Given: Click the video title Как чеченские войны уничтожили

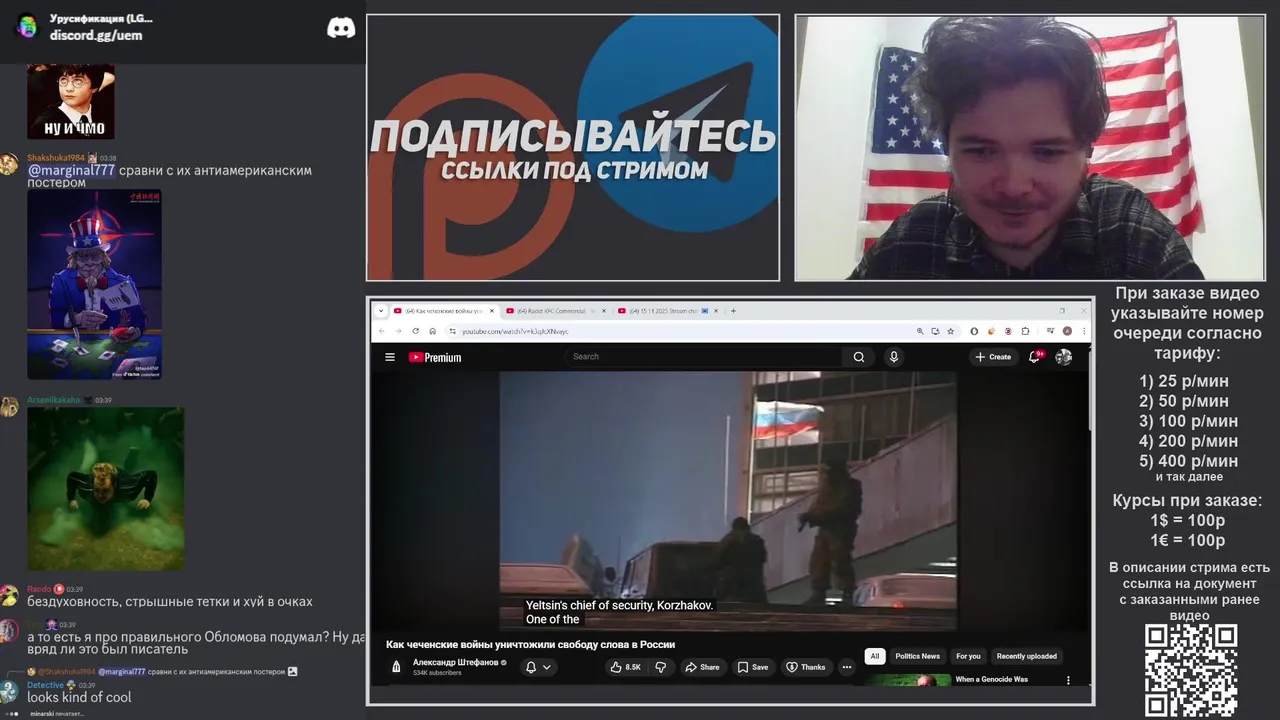Looking at the screenshot, I should 531,645.
